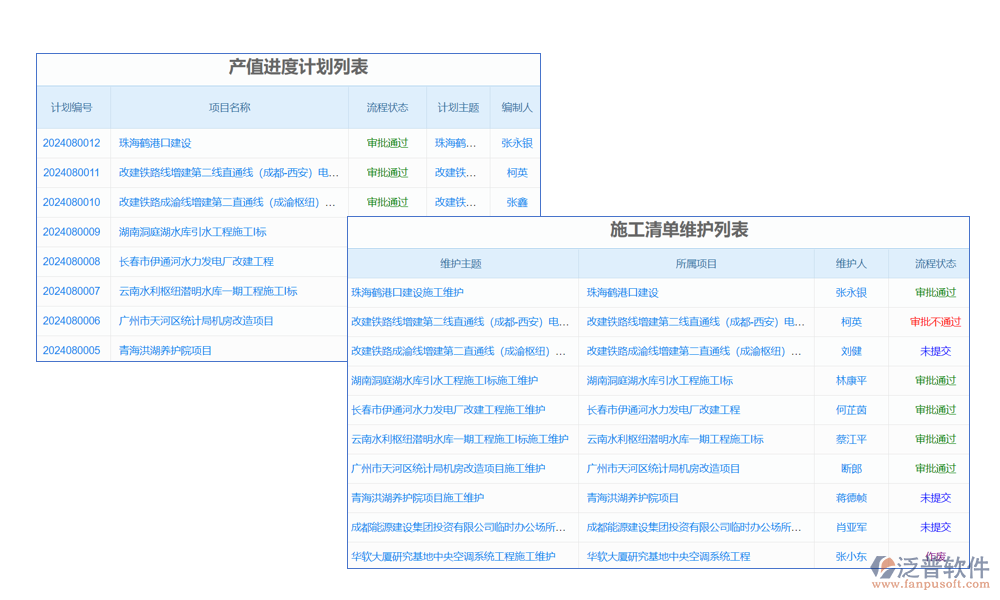Click the 维护人 column header
Image resolution: width=1000 pixels, height=600 pixels.
tap(851, 264)
